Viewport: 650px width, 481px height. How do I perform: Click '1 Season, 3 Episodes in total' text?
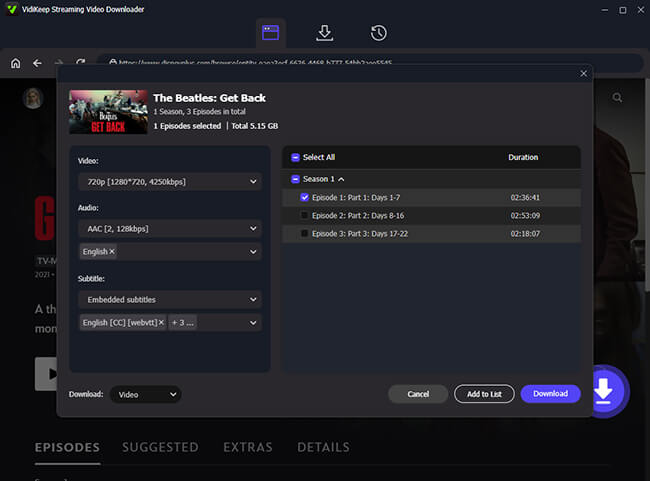pyautogui.click(x=199, y=112)
